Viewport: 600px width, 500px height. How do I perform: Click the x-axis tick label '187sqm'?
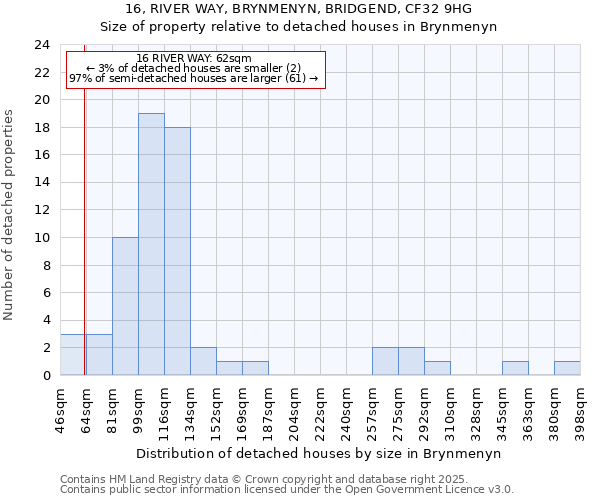[x=268, y=415]
